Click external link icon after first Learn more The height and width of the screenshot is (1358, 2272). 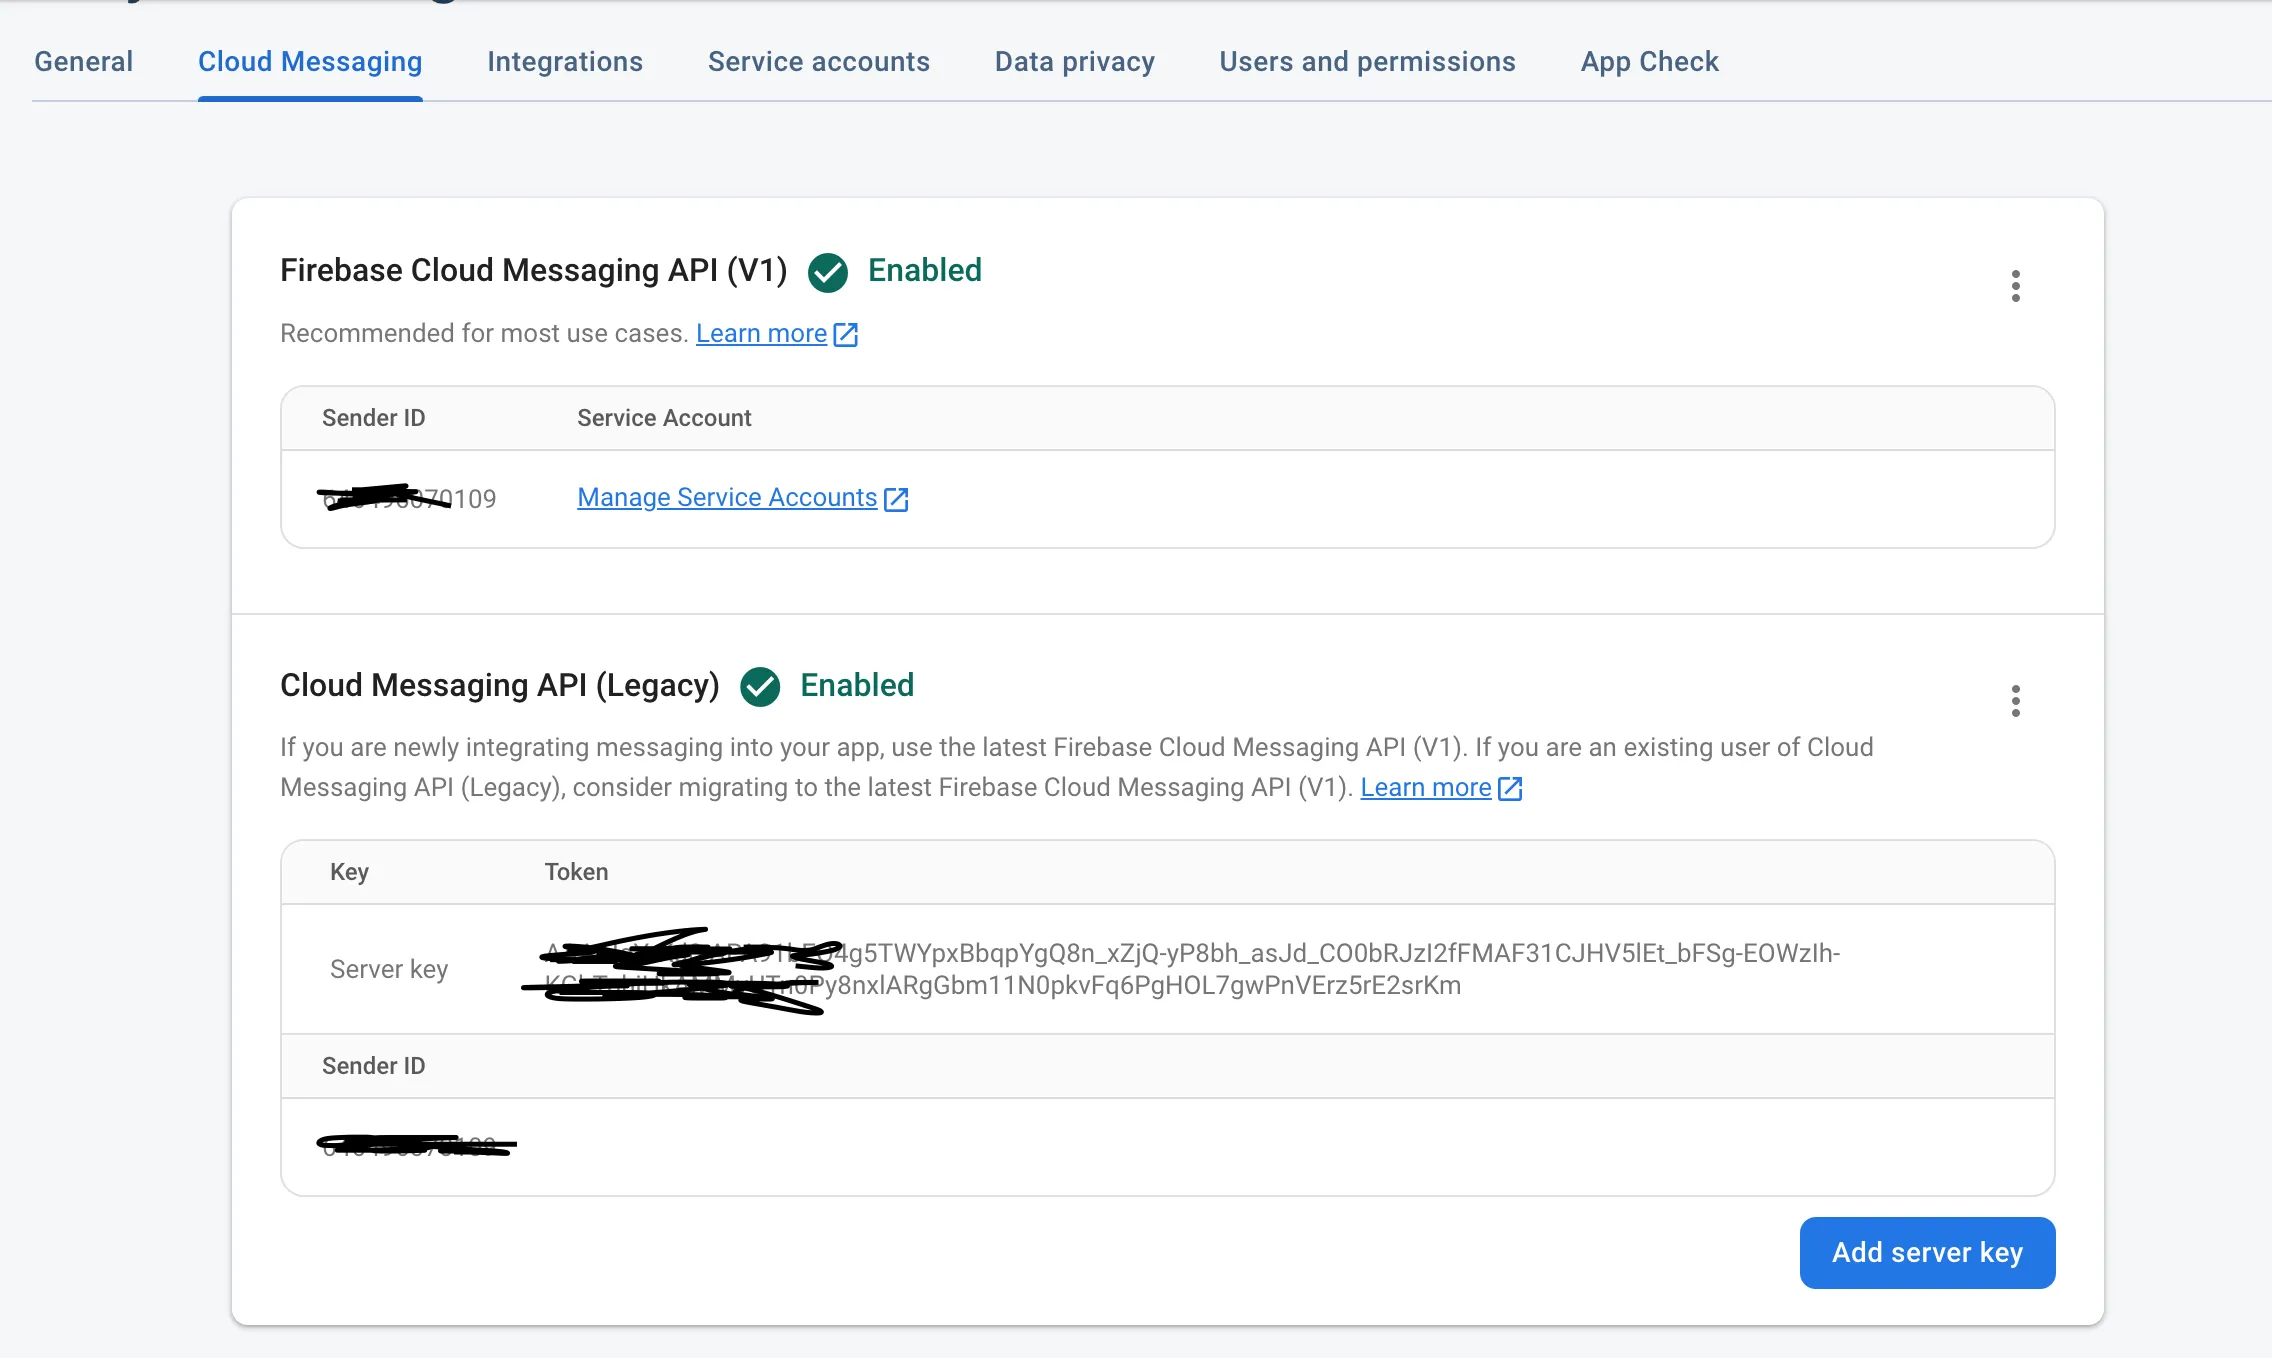point(846,334)
